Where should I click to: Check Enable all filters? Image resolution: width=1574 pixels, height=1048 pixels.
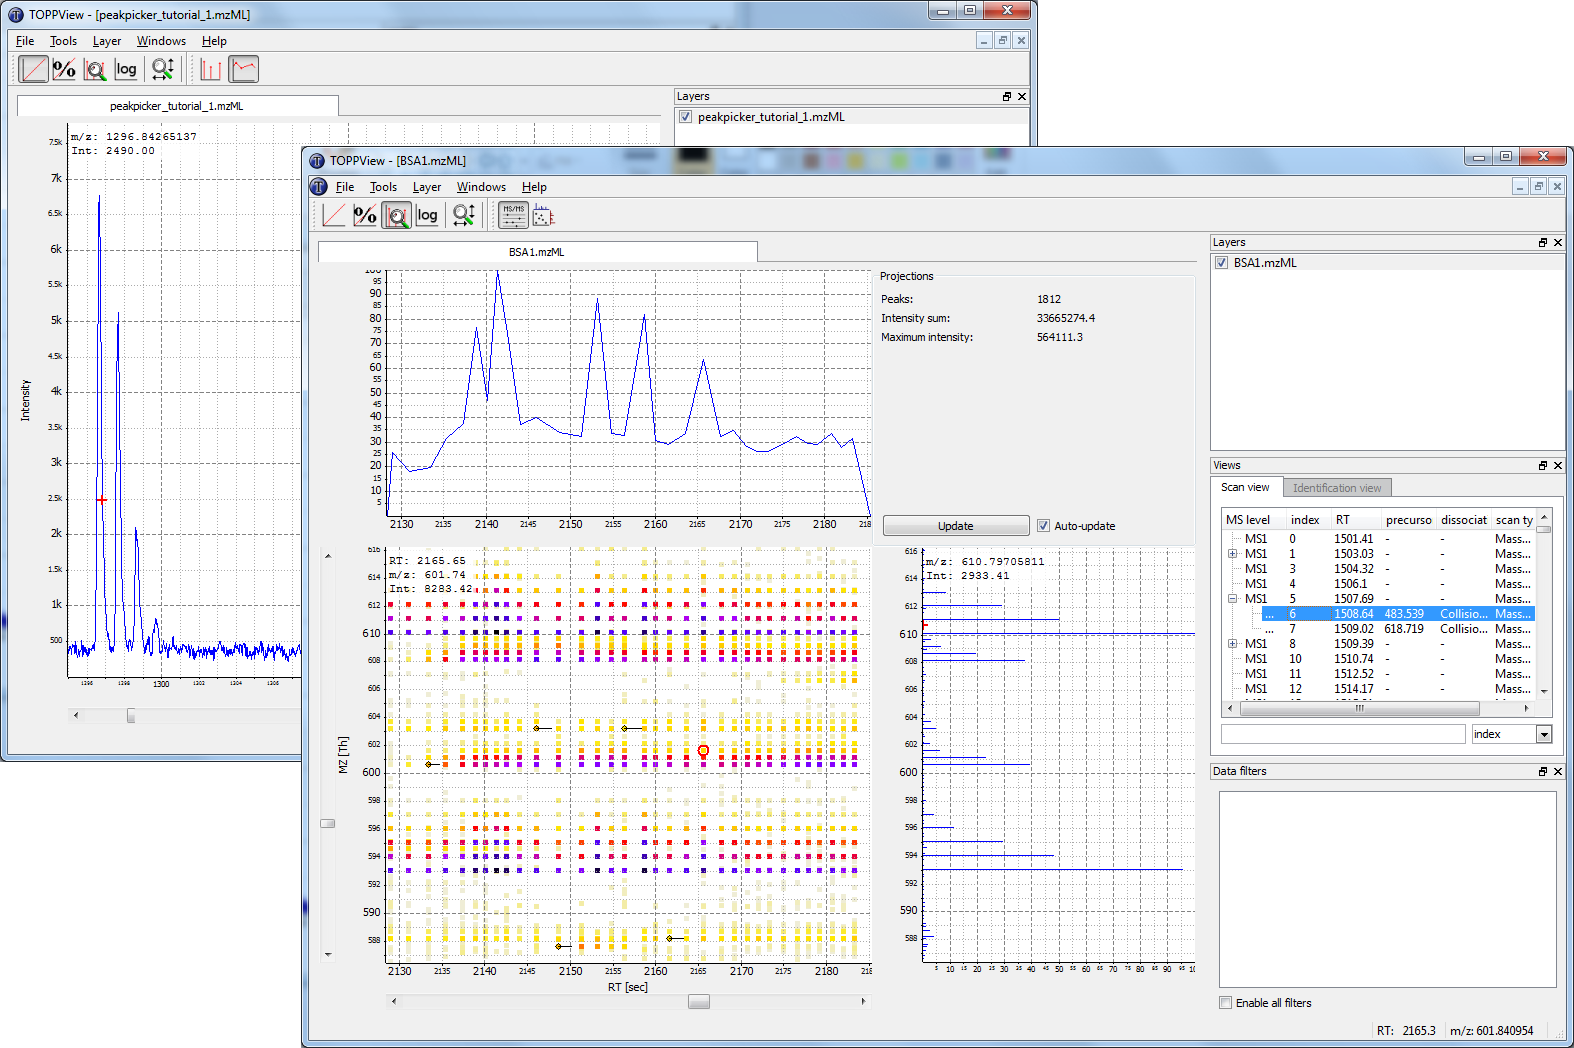point(1225,1003)
